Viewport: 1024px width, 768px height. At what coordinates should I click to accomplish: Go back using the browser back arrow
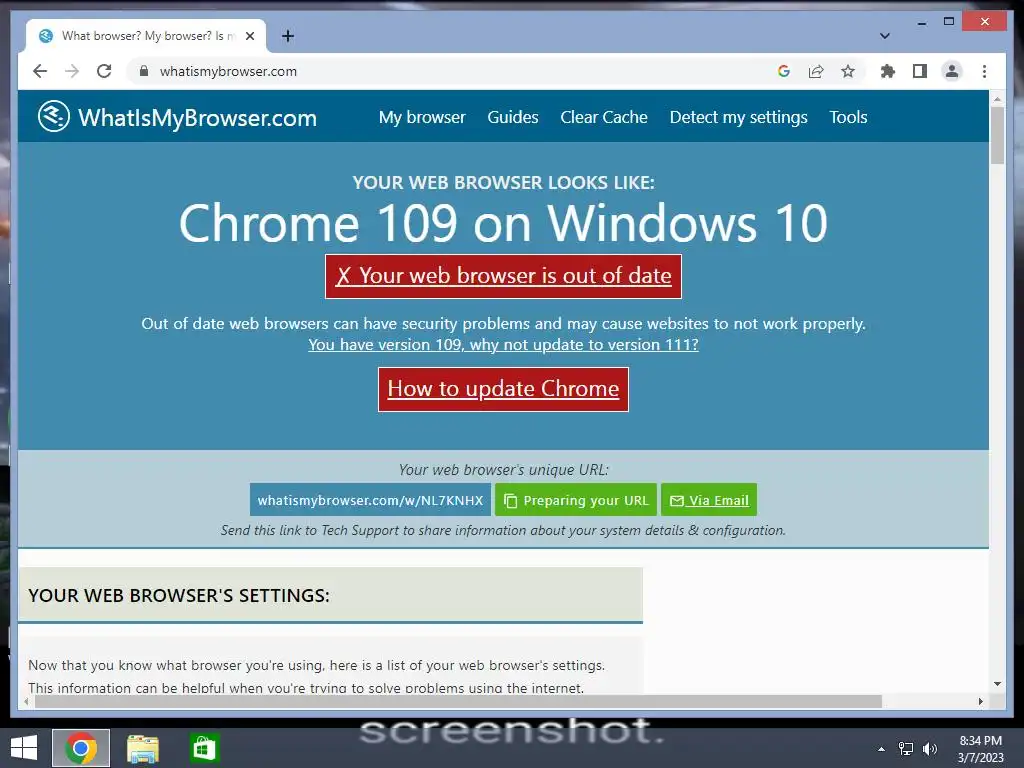pos(40,71)
